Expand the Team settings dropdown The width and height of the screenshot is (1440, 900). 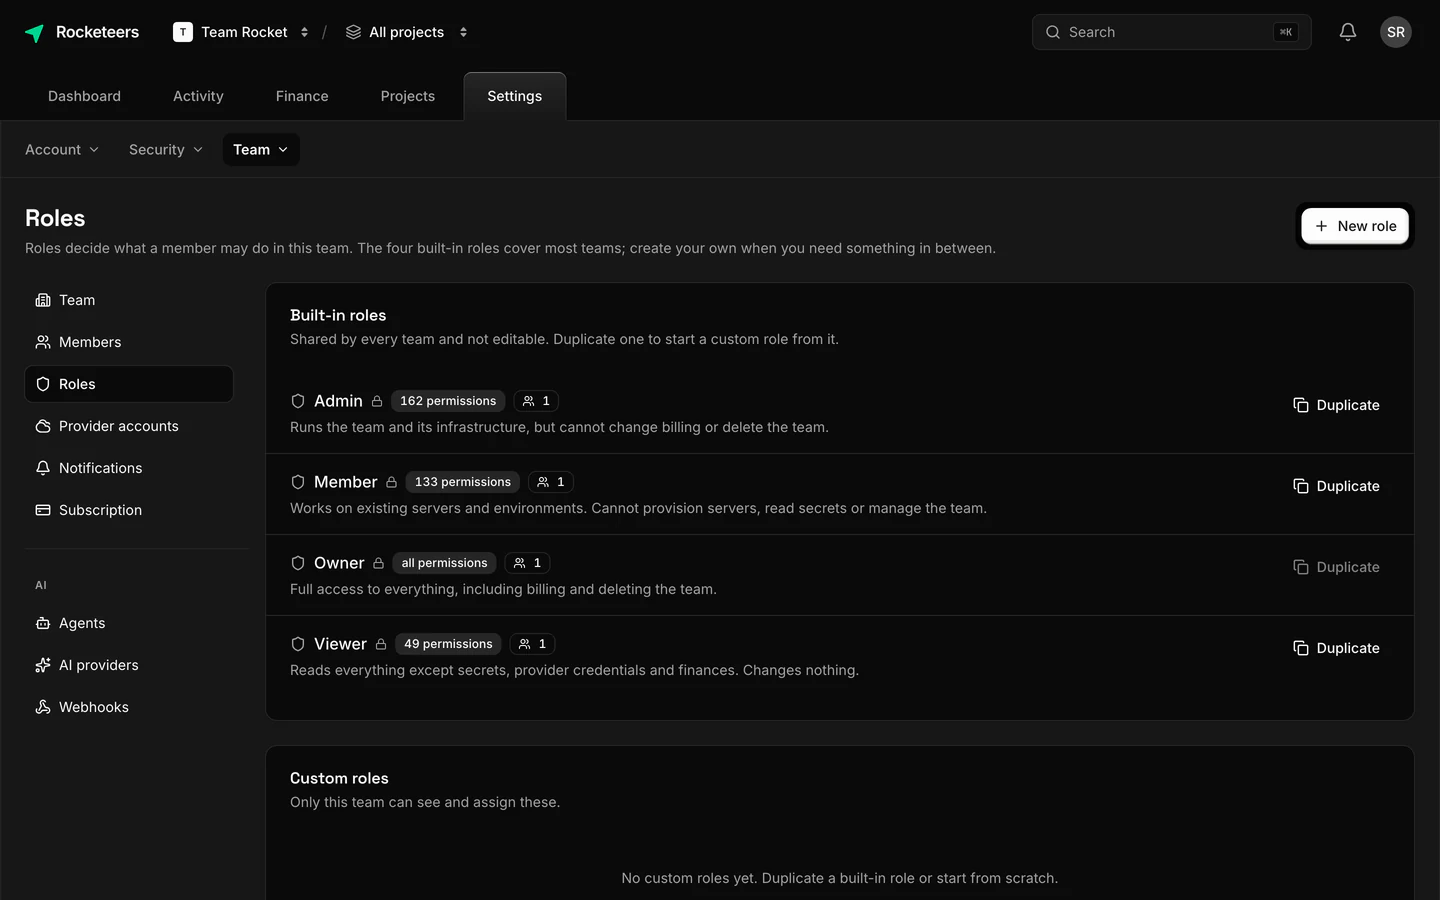coord(261,150)
